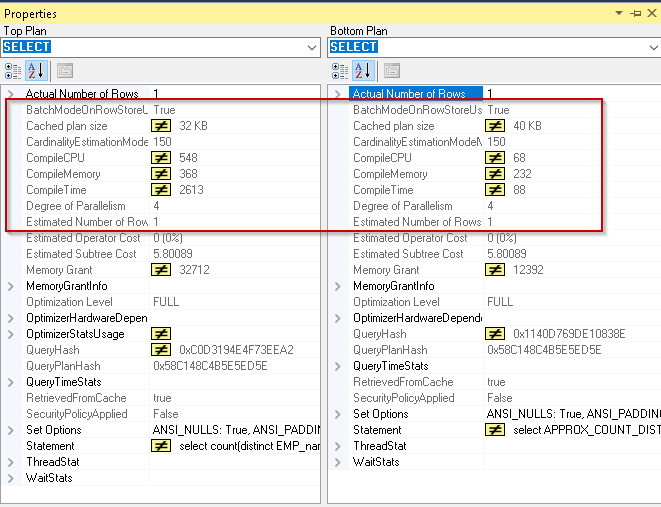
Task: Select Alphabetical sort icon in Top Plan
Action: [36, 70]
